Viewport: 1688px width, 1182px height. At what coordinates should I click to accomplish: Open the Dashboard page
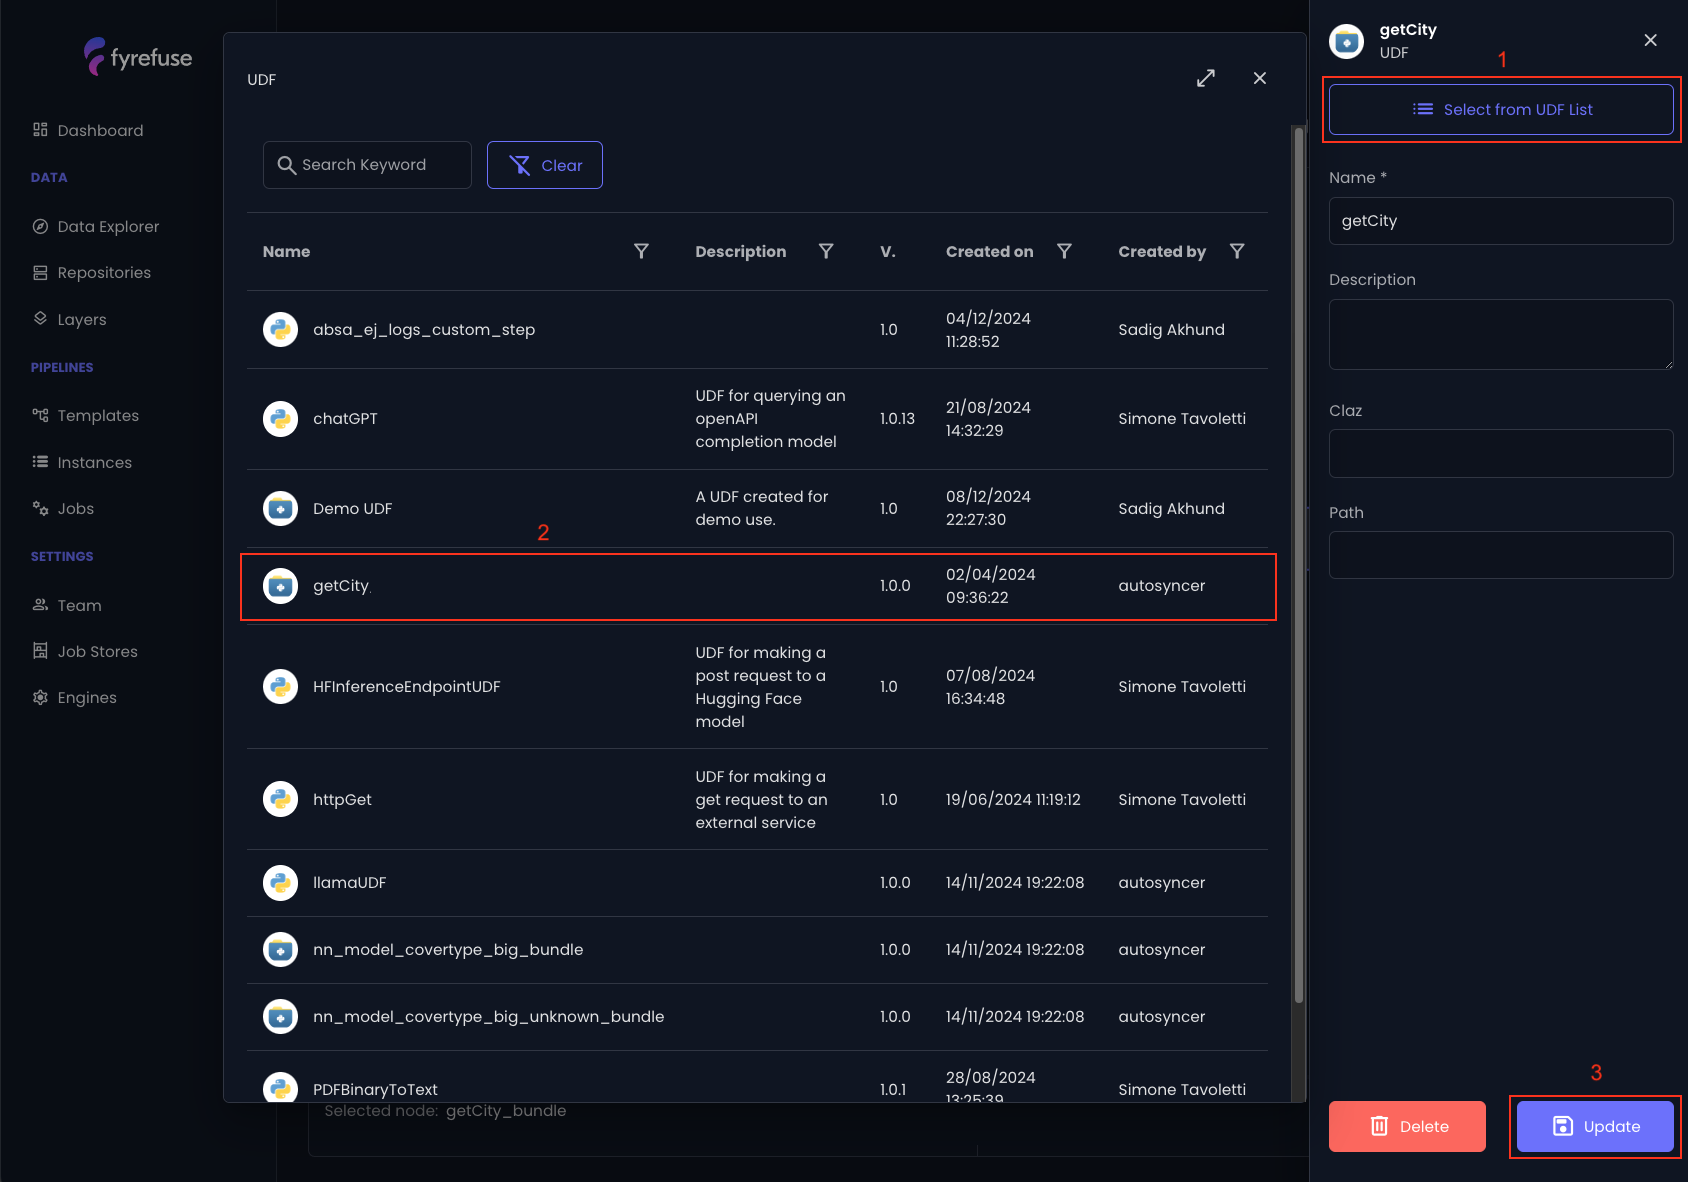click(100, 131)
